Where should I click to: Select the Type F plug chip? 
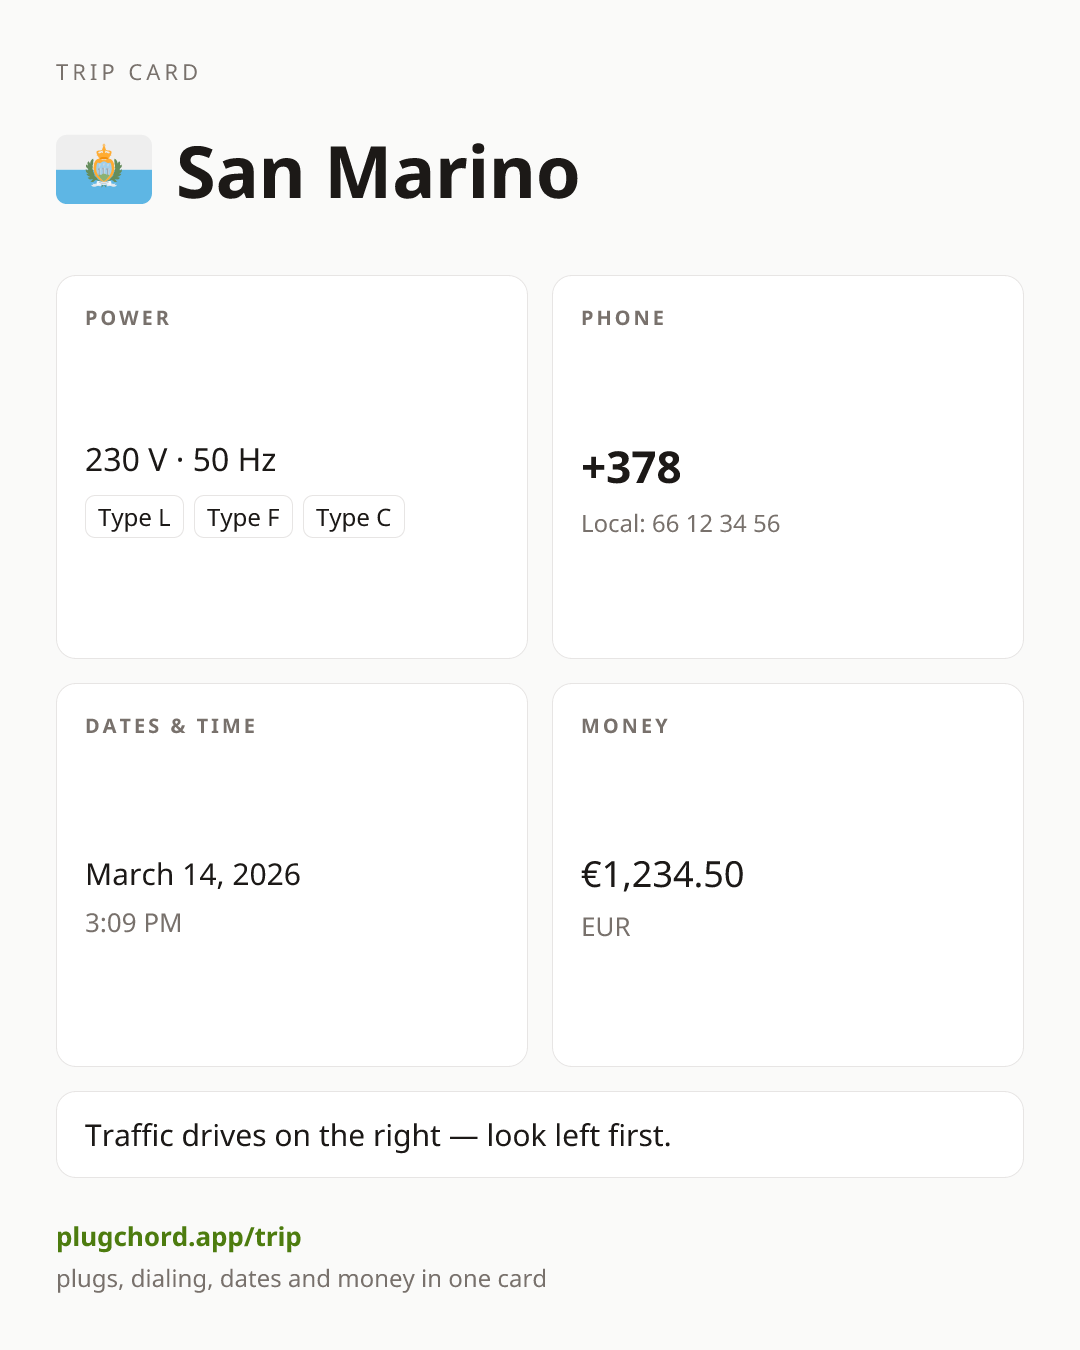click(243, 517)
